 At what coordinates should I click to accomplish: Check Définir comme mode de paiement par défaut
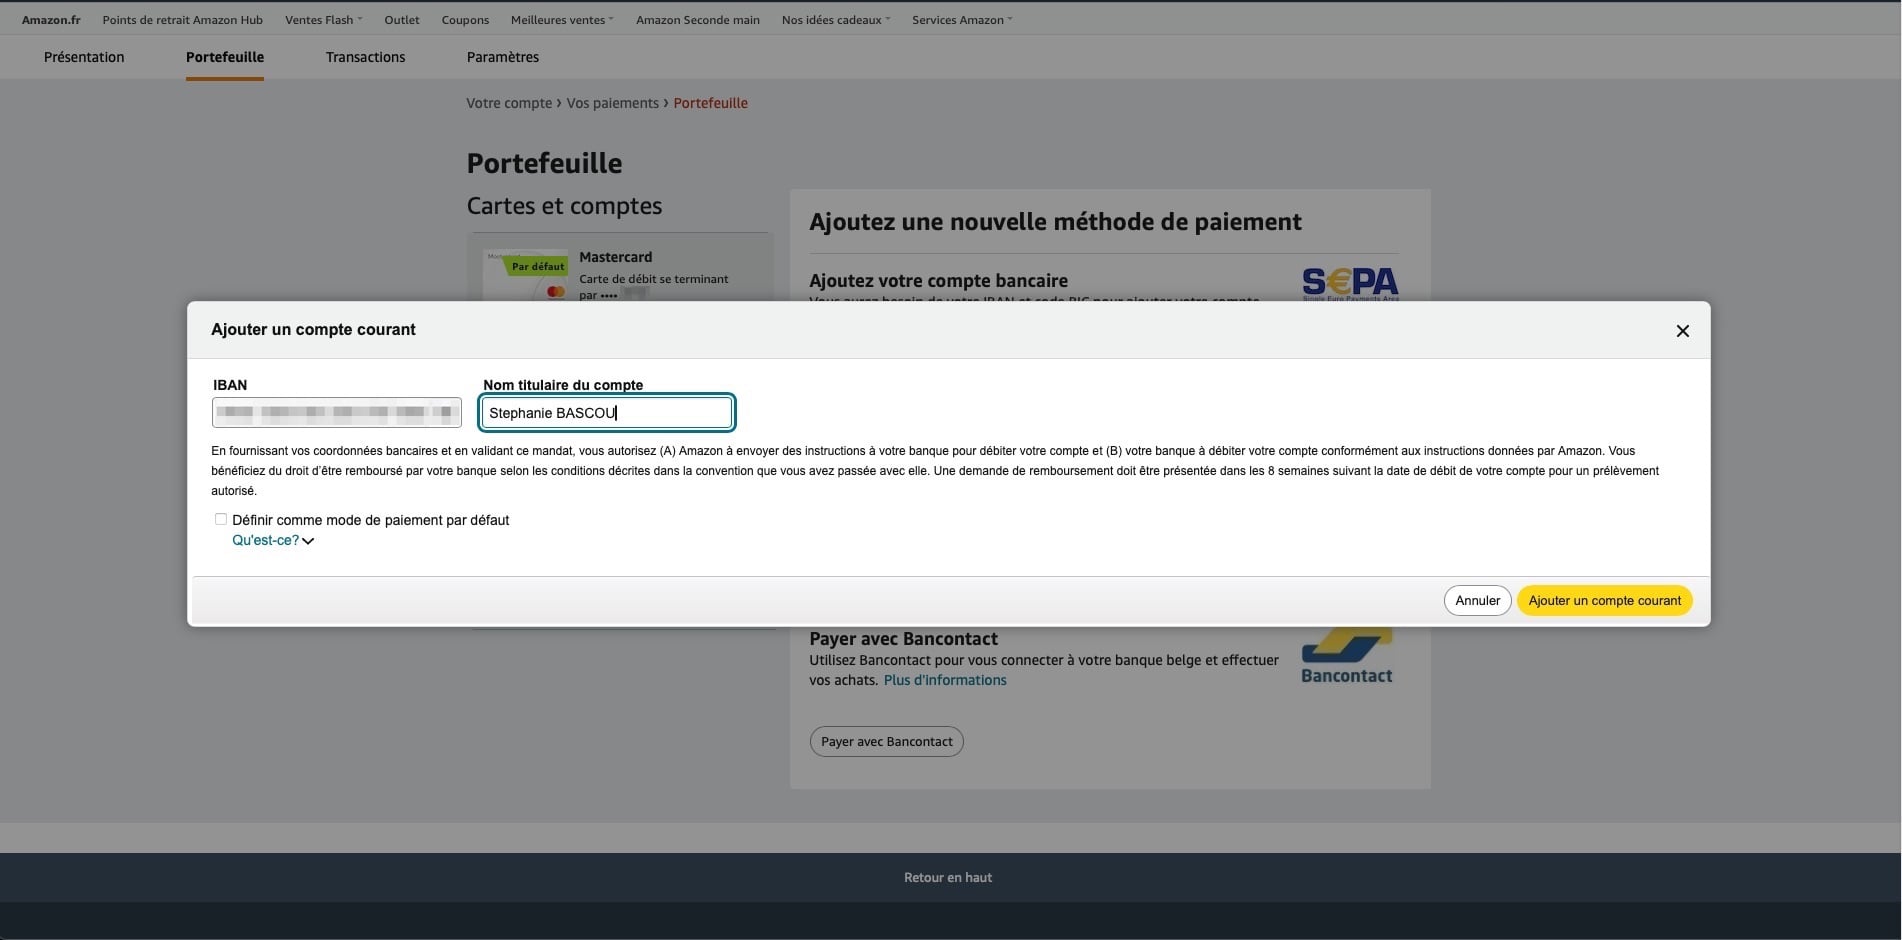pos(221,519)
